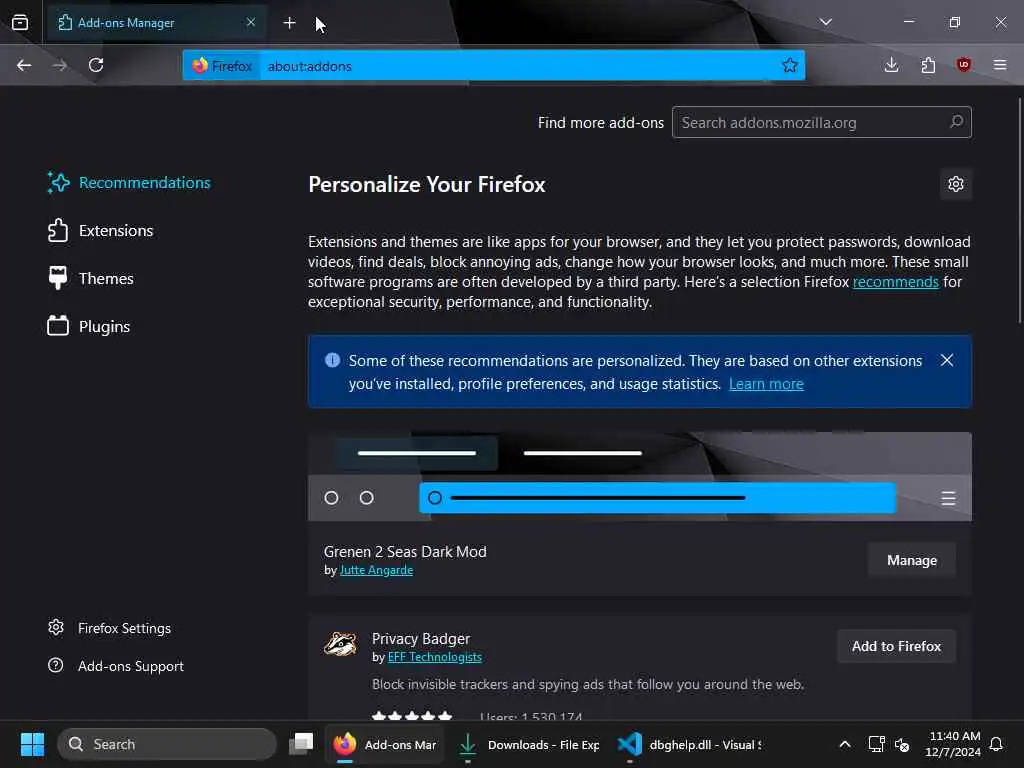
Task: Open the Extensions category
Action: pyautogui.click(x=101, y=231)
